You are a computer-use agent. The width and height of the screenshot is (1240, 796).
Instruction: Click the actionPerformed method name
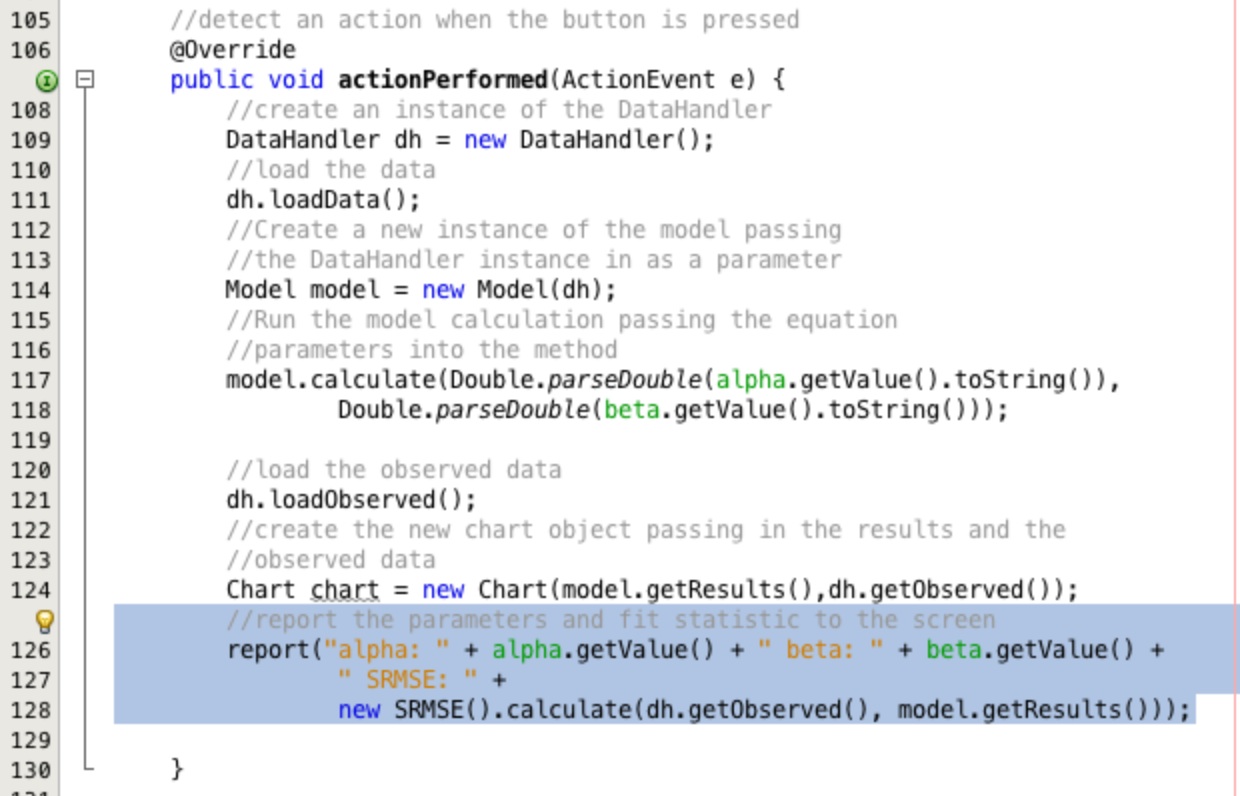443,80
